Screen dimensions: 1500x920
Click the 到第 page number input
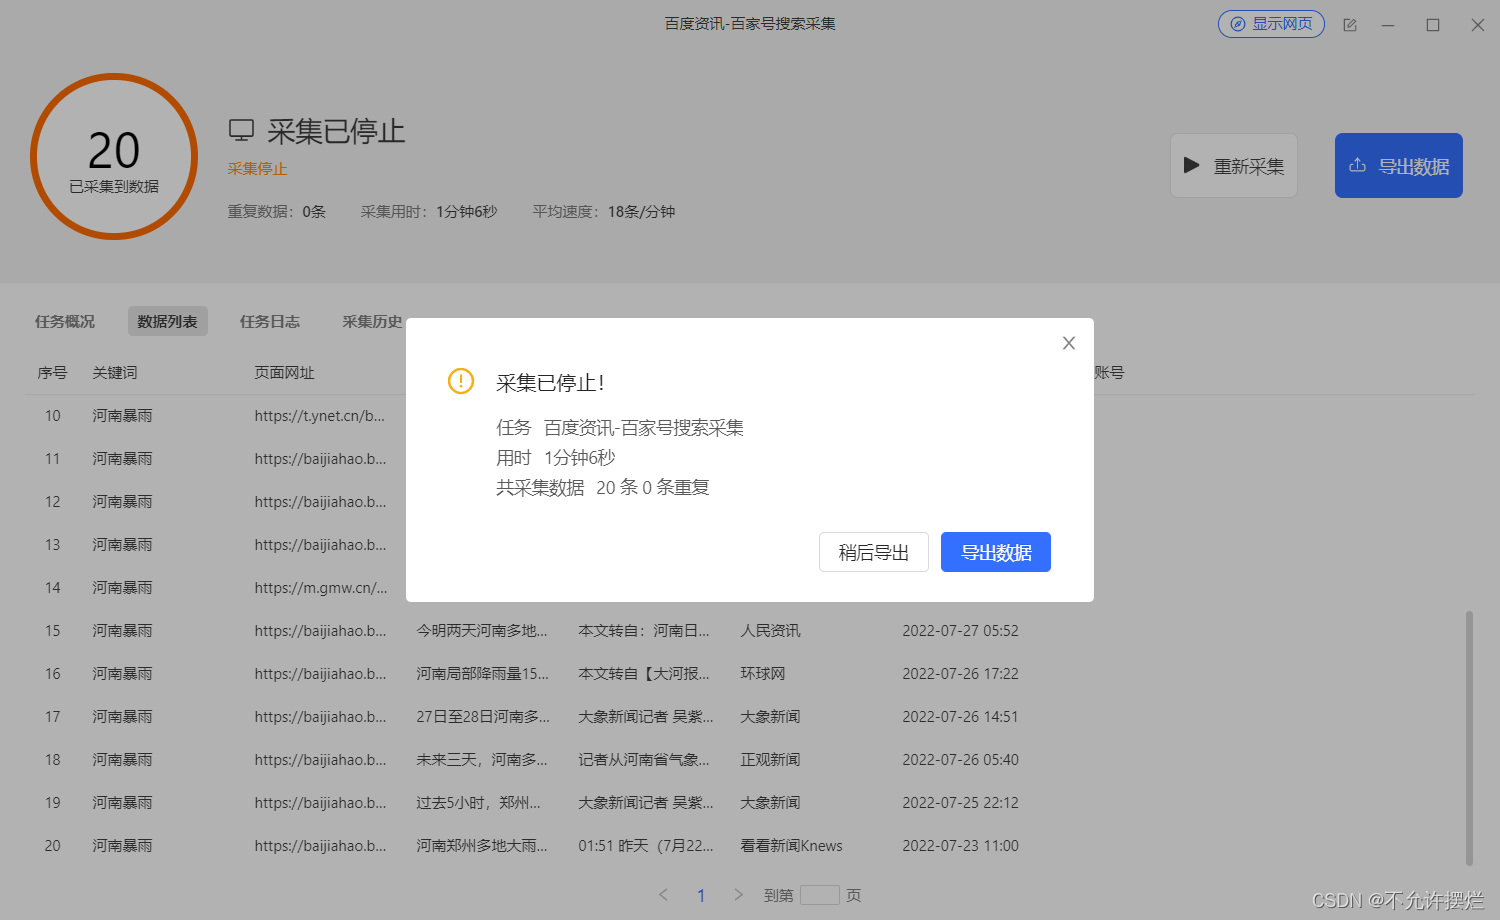[x=820, y=895]
